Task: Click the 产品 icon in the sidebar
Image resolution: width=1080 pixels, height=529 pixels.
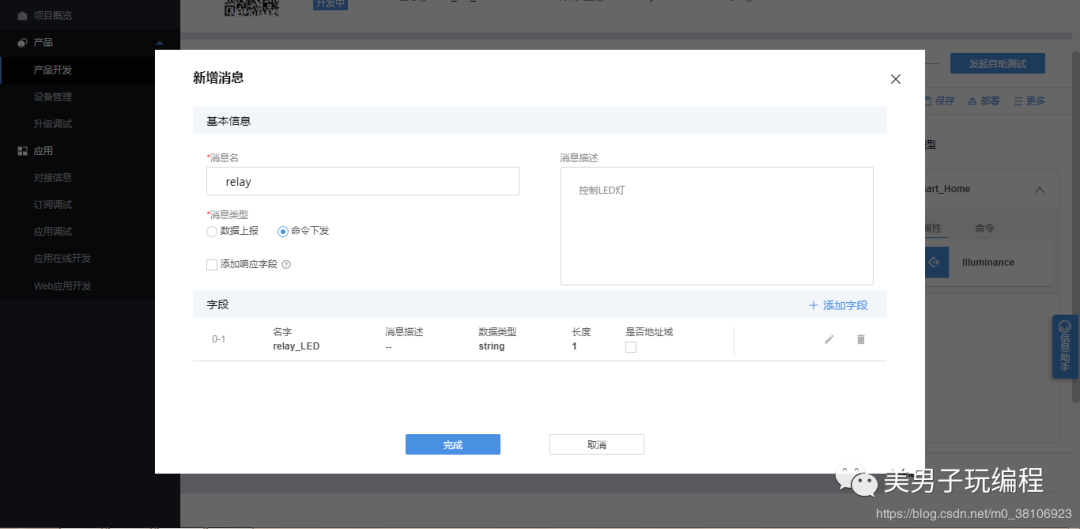Action: click(22, 43)
